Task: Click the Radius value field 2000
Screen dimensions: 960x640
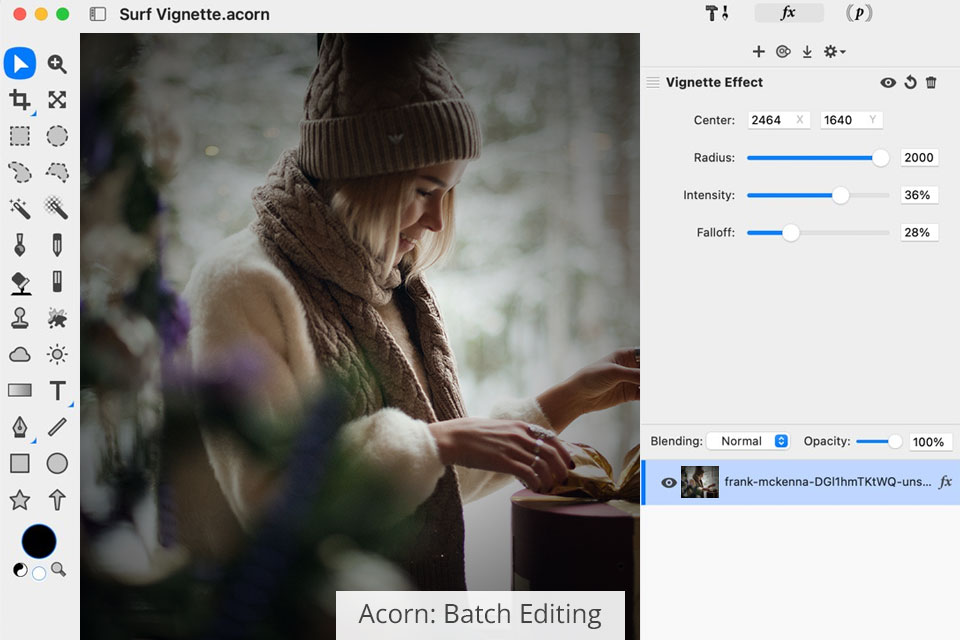Action: click(919, 157)
